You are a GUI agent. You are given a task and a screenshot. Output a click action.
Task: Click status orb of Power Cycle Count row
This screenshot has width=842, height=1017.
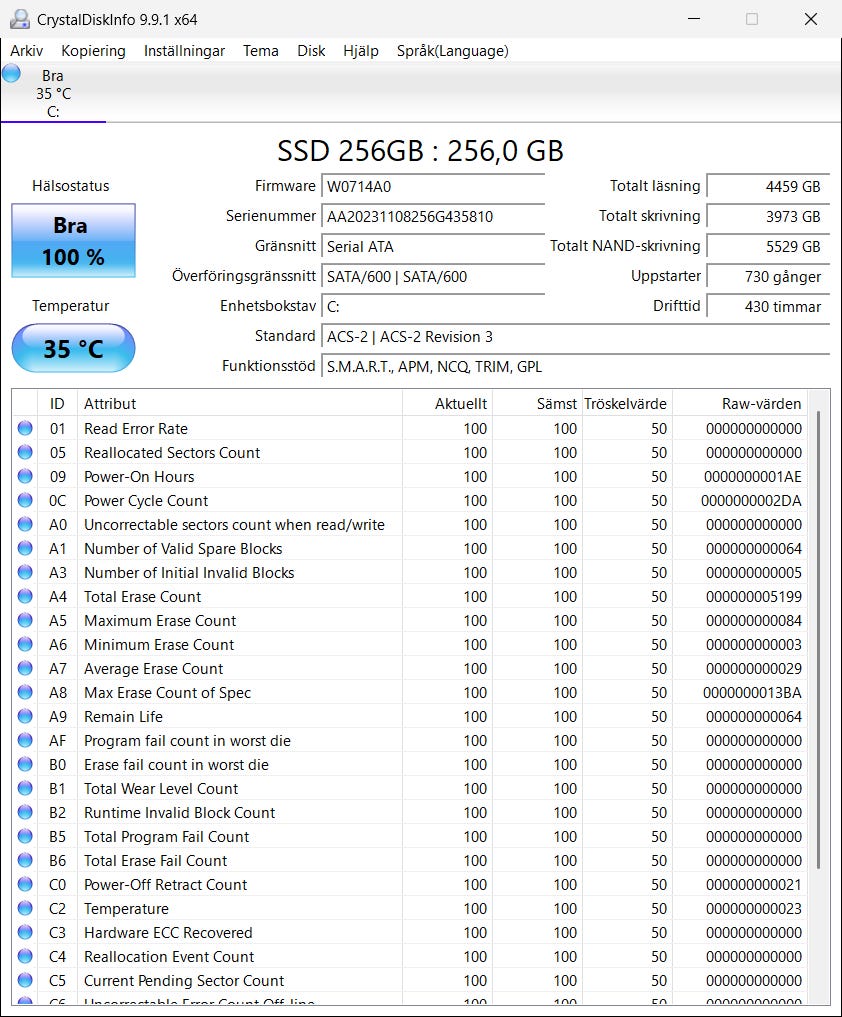point(25,500)
